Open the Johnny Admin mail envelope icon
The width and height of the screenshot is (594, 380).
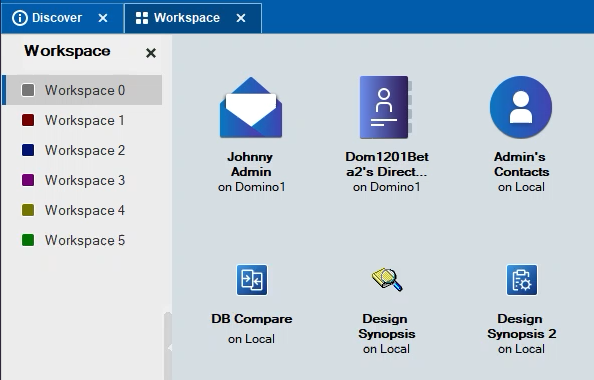(251, 107)
